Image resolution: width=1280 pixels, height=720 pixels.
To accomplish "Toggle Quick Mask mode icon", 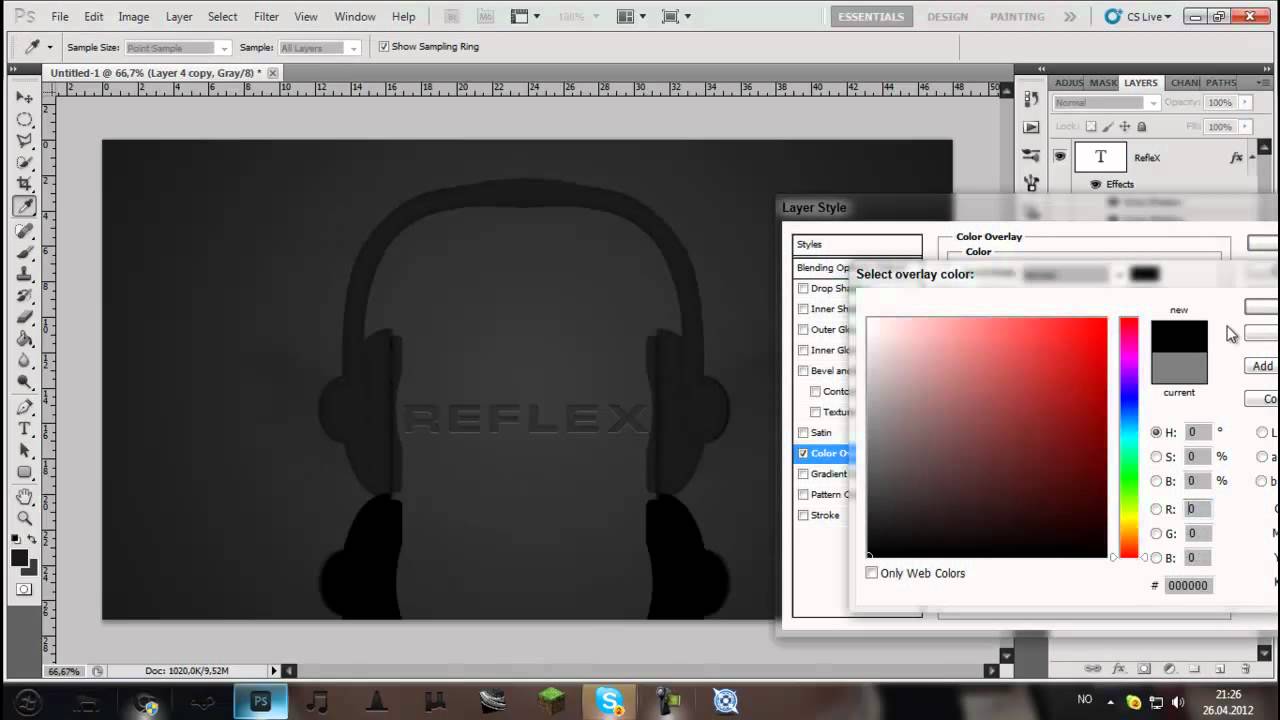I will tap(23, 590).
